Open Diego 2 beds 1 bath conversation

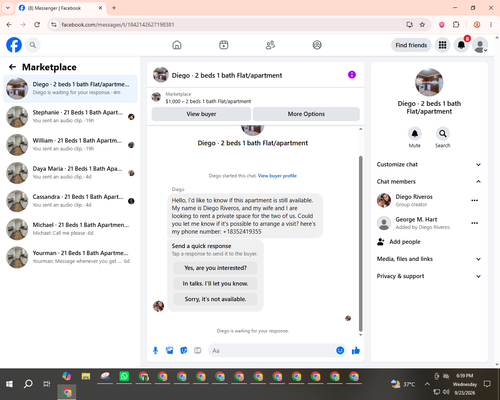[70, 89]
